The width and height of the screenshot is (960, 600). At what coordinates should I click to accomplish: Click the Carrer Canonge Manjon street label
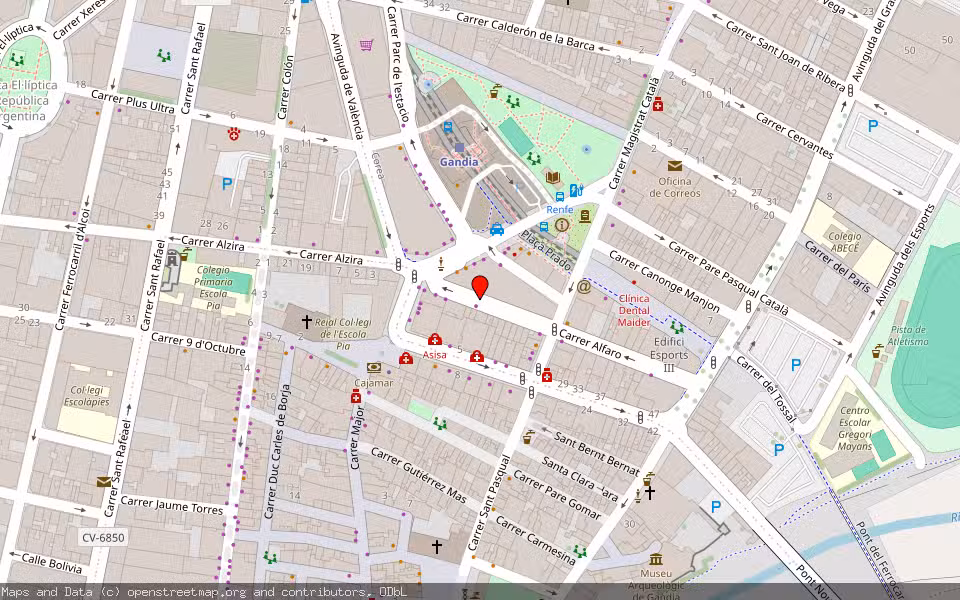pos(664,280)
